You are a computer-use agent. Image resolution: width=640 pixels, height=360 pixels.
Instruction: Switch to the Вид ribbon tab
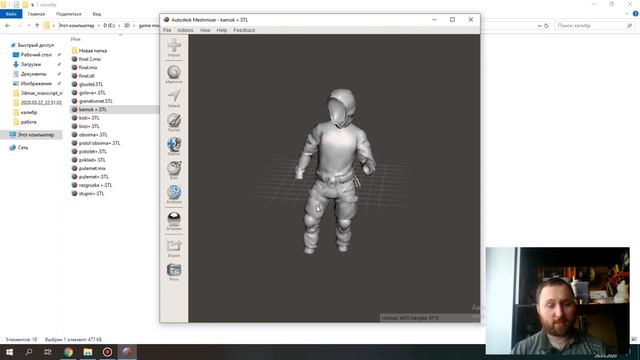pos(97,14)
